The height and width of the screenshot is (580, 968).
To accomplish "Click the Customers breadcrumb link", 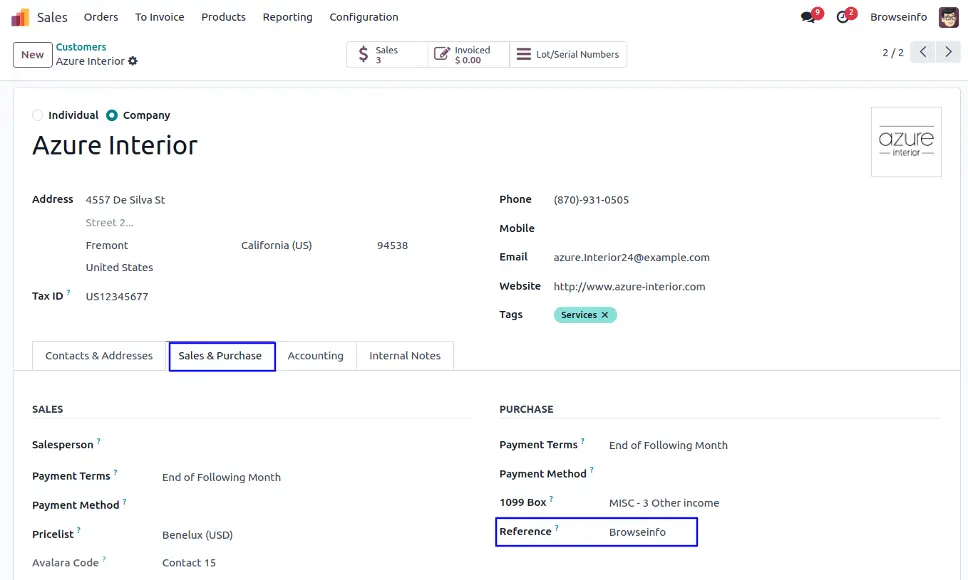I will click(81, 47).
